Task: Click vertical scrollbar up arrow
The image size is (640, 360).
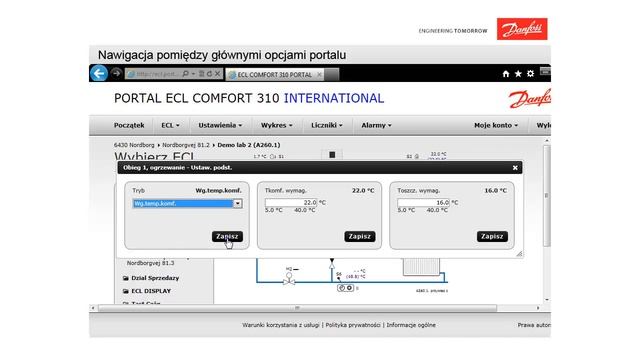Action: coord(547,141)
